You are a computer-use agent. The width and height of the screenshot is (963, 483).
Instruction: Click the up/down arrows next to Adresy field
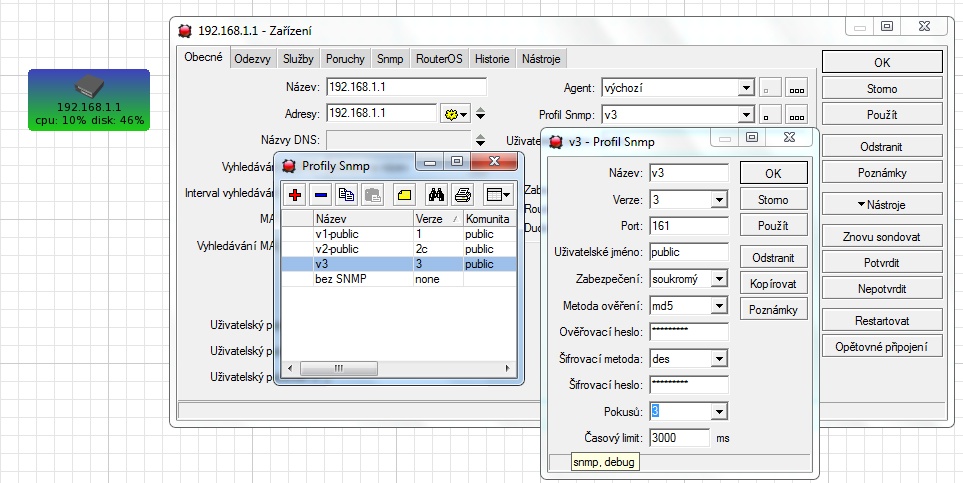click(481, 114)
